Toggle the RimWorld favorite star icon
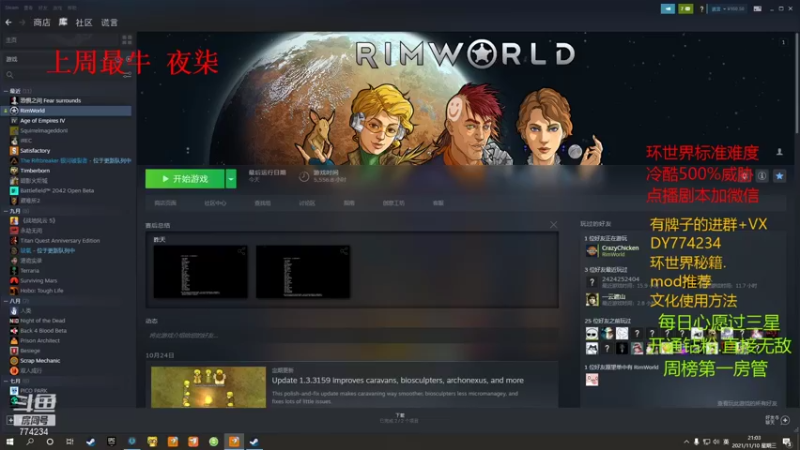800x450 pixels. pos(779,176)
